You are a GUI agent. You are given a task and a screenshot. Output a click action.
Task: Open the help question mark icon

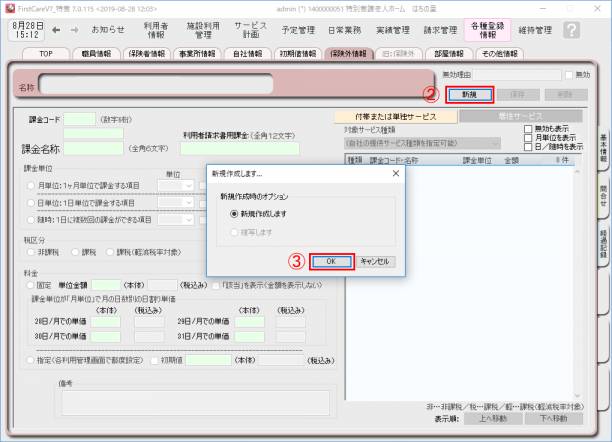(572, 30)
